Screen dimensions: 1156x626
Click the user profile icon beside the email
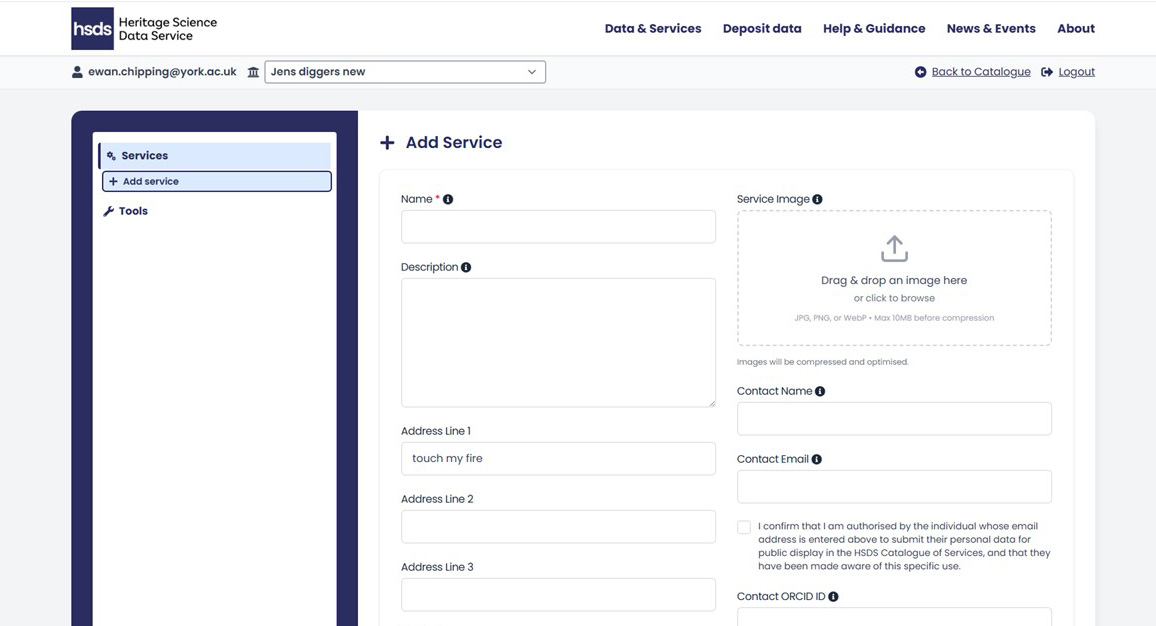click(x=77, y=71)
